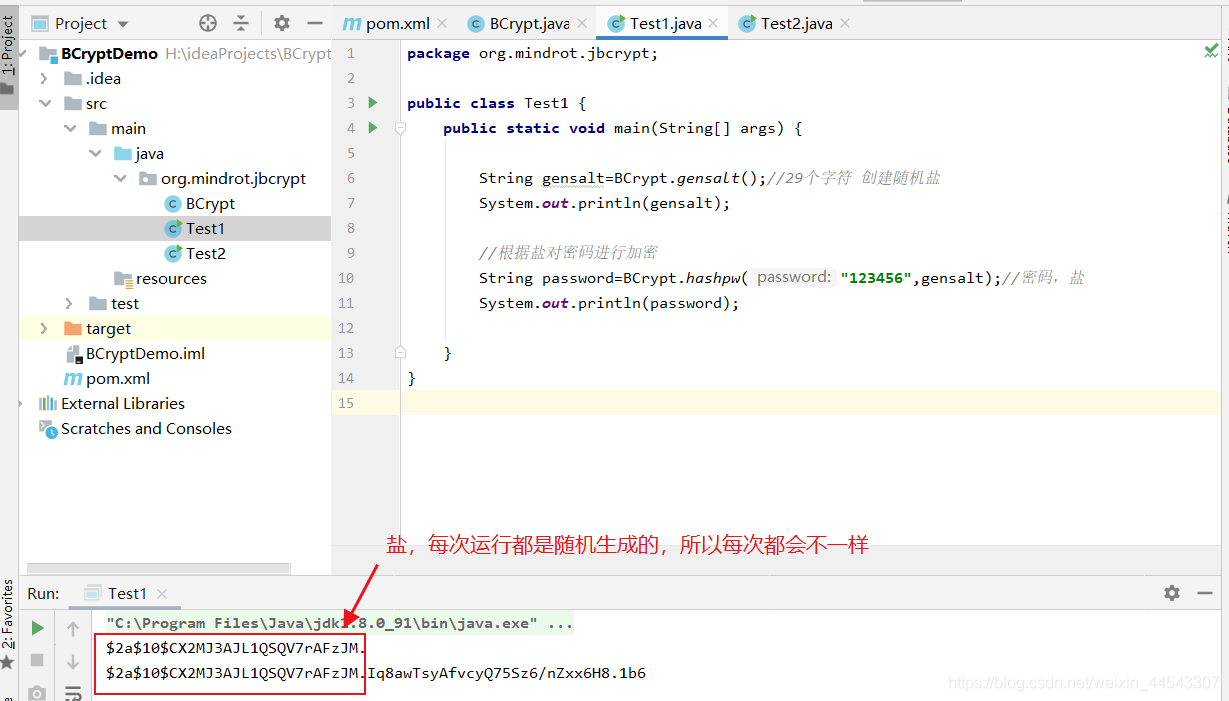Collapse the src folder
The image size is (1229, 701).
(44, 103)
